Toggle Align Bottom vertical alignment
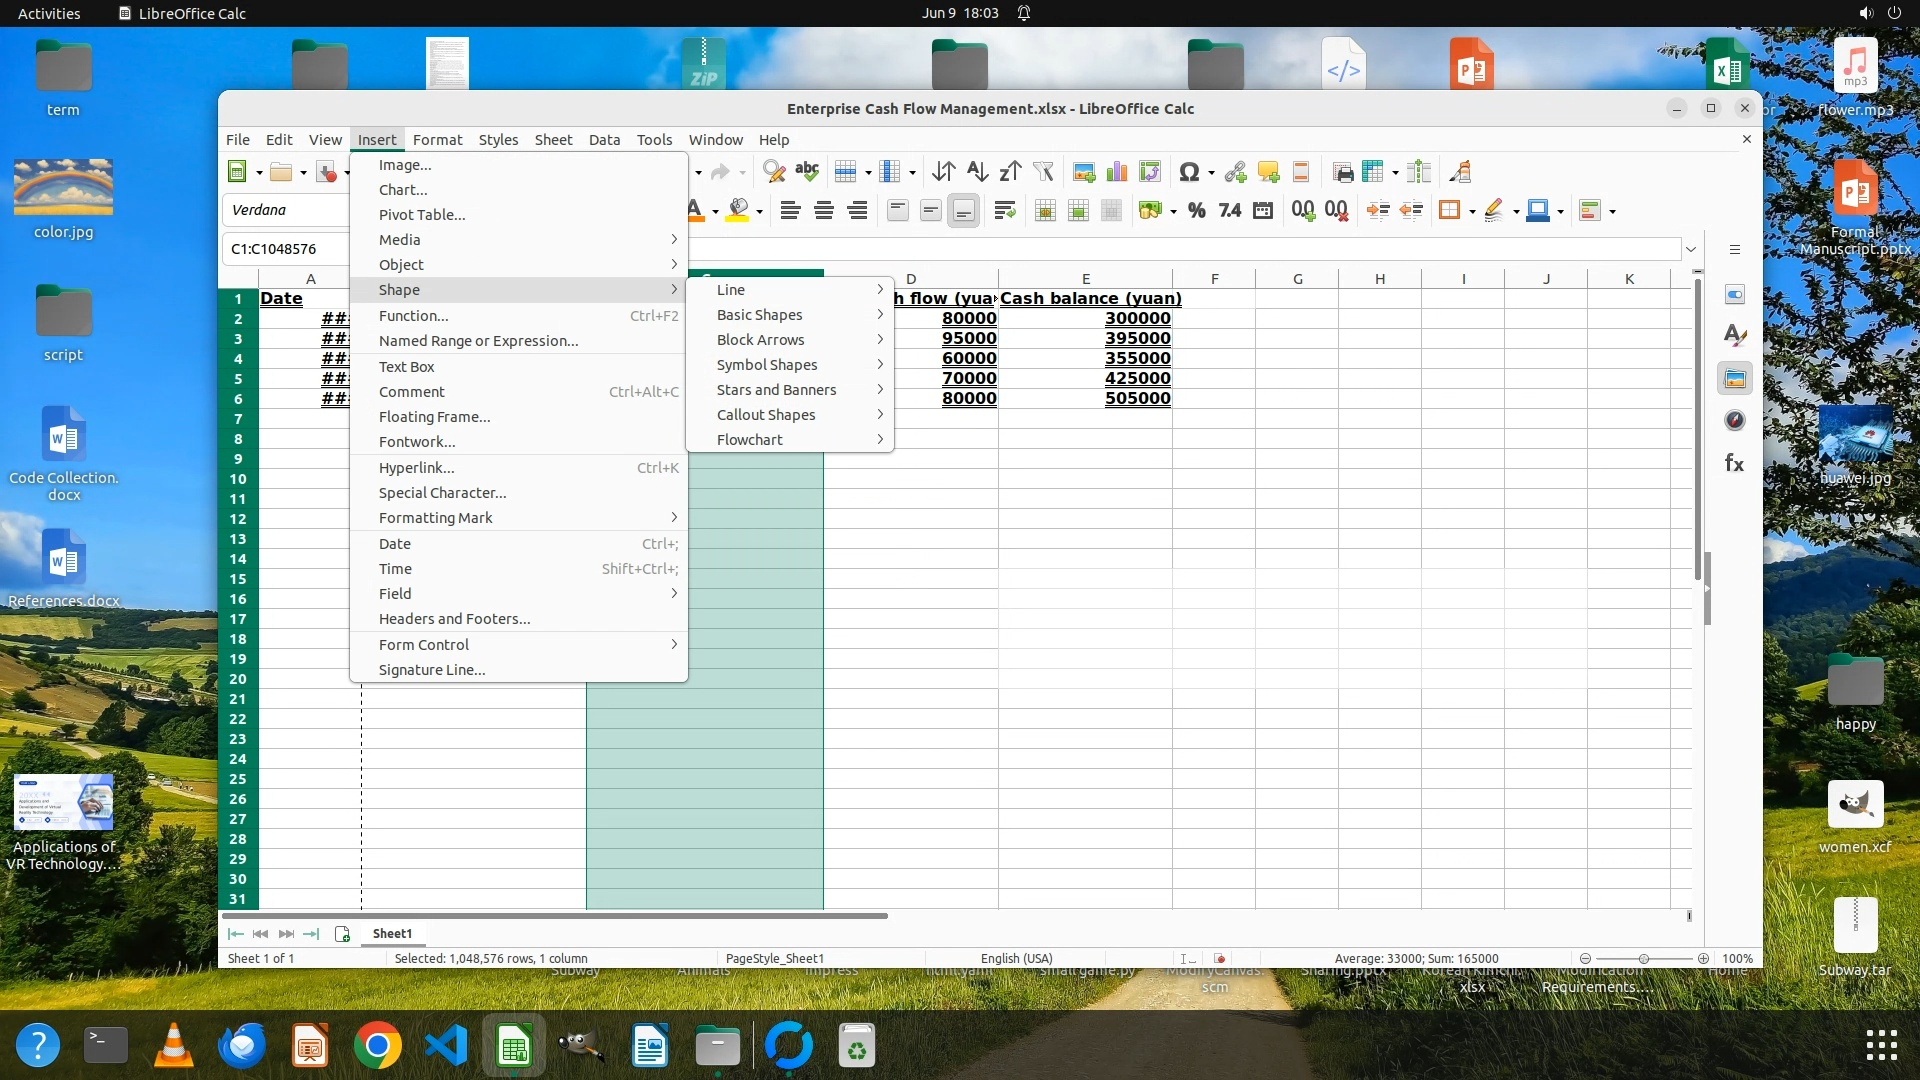The height and width of the screenshot is (1080, 1920). point(963,210)
